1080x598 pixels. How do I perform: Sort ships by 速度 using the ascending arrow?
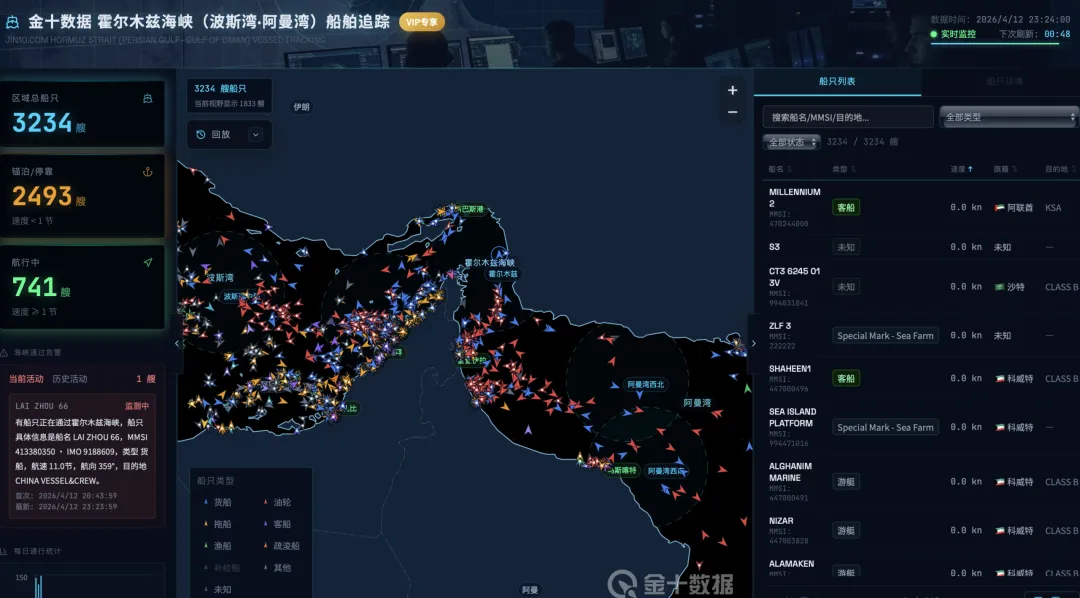click(969, 168)
